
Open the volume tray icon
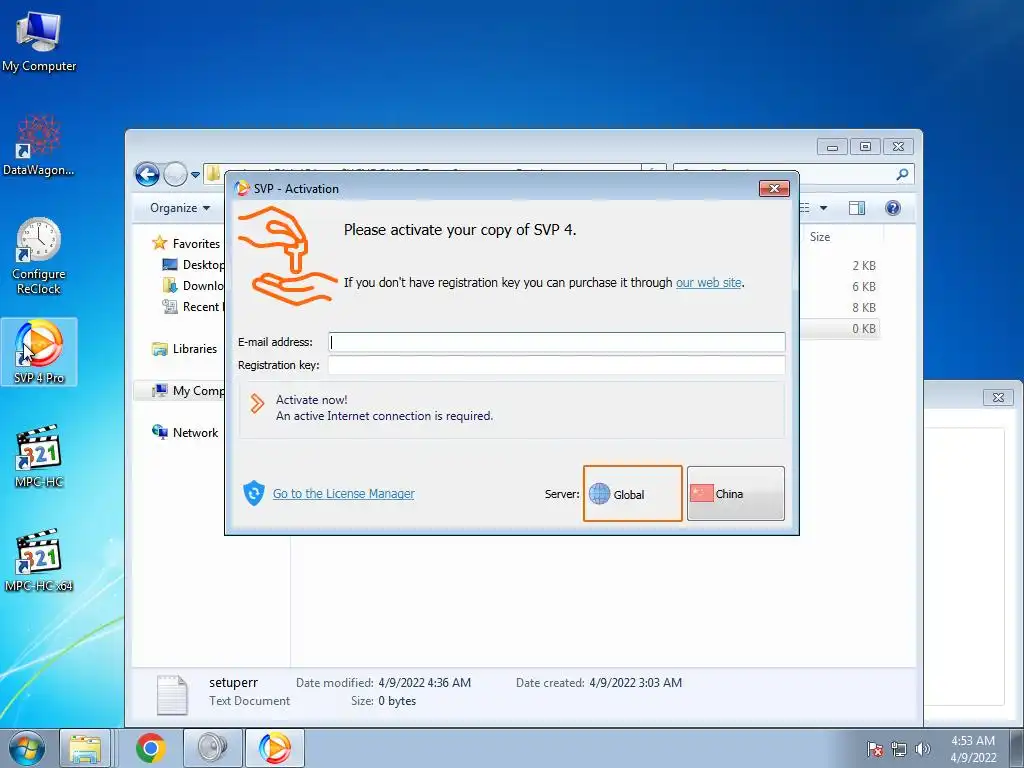coord(923,749)
